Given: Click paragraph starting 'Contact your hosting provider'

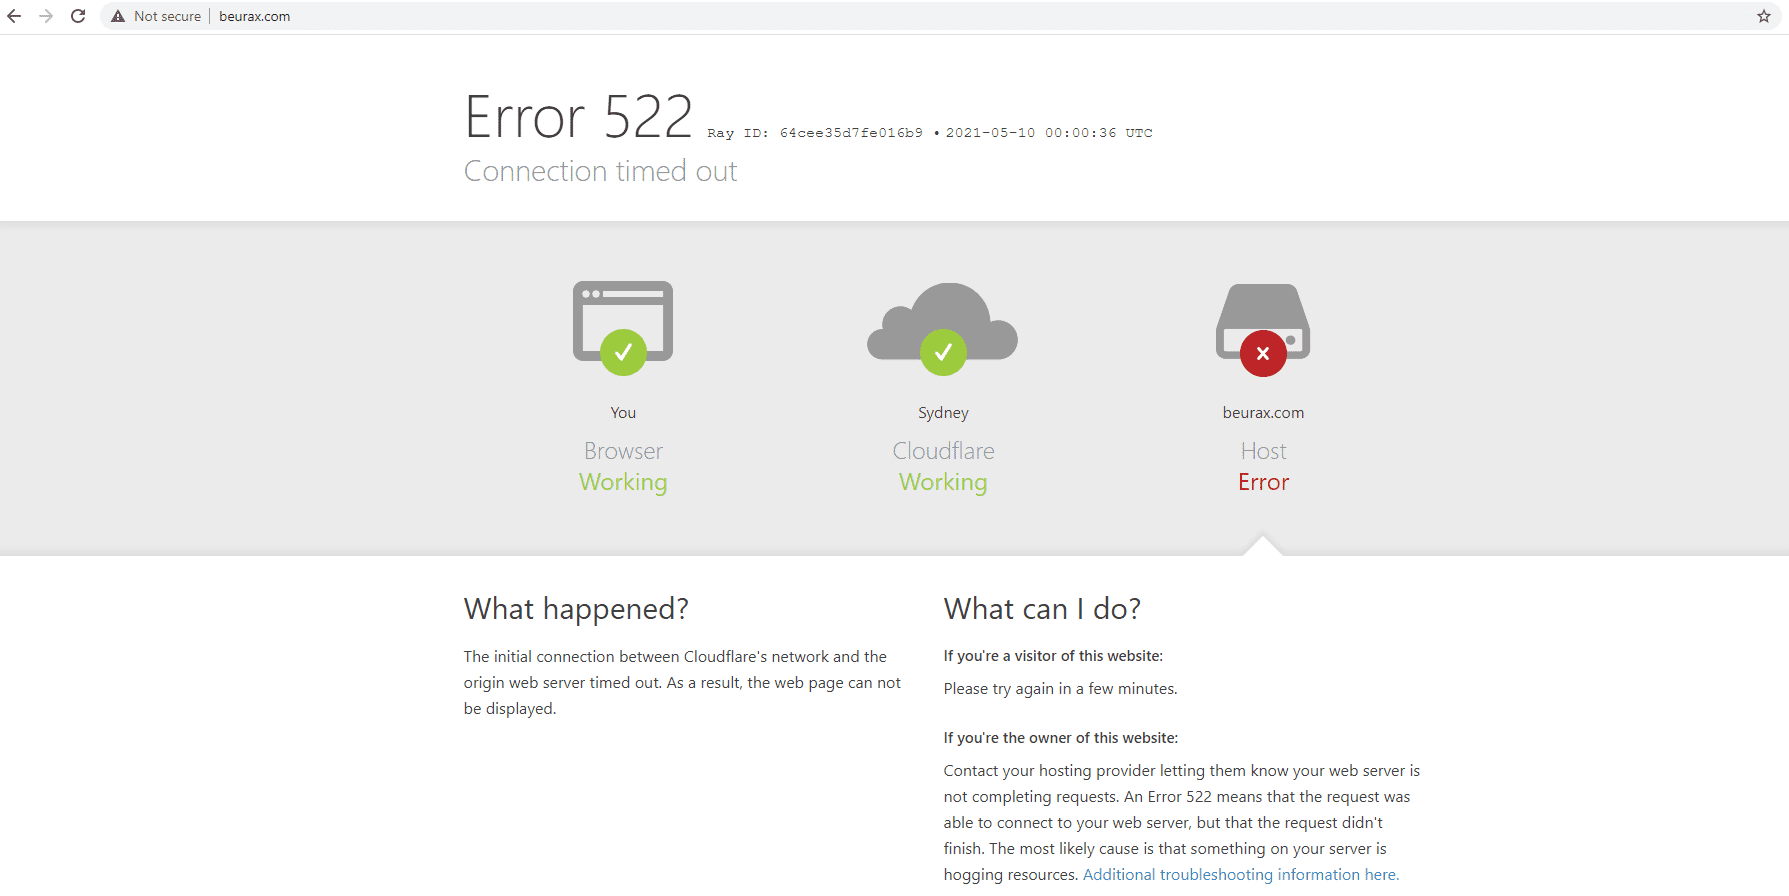Looking at the screenshot, I should pos(1182,823).
